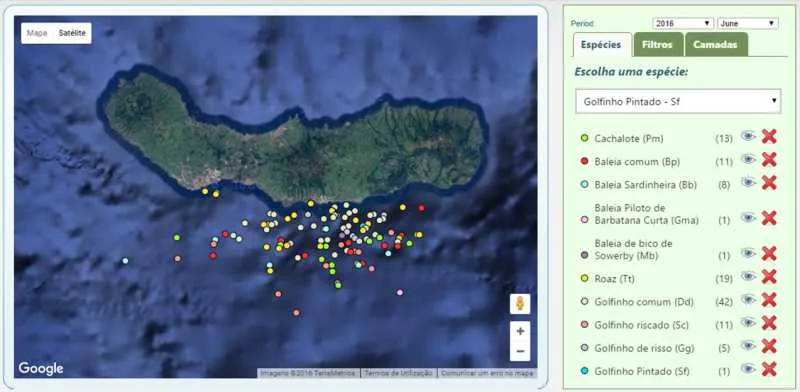
Task: Click the Street View pegman icon
Action: [x=520, y=304]
